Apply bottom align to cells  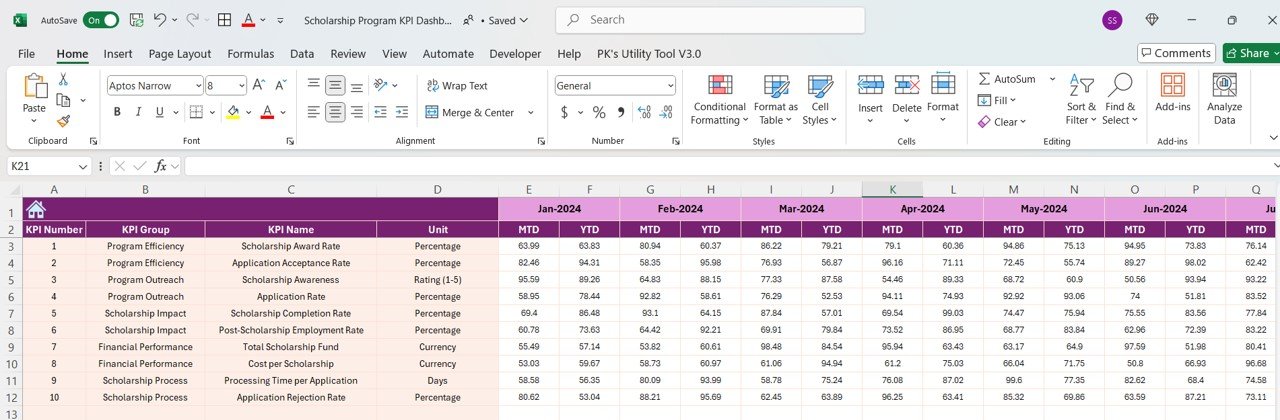tap(358, 85)
